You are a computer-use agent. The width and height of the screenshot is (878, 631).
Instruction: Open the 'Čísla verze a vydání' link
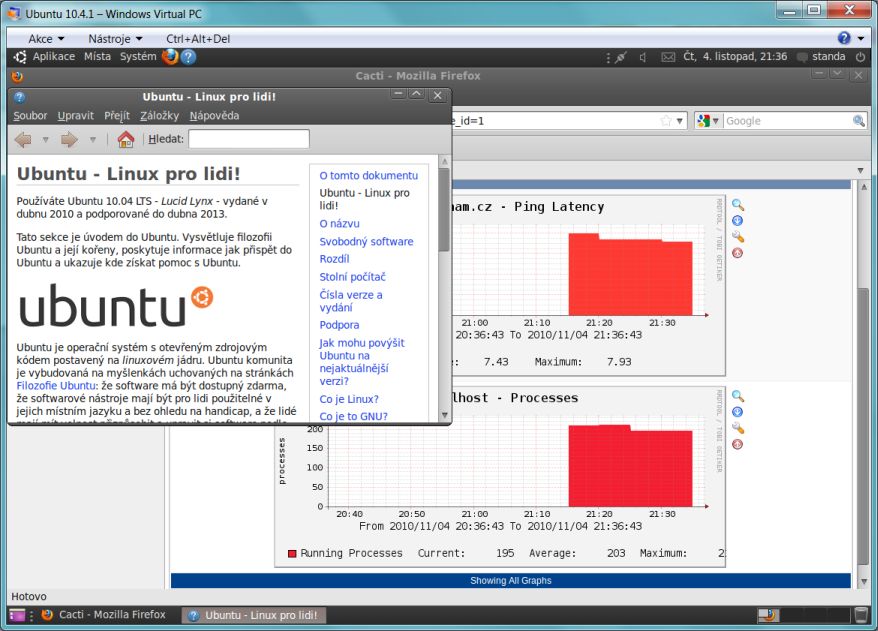click(351, 301)
